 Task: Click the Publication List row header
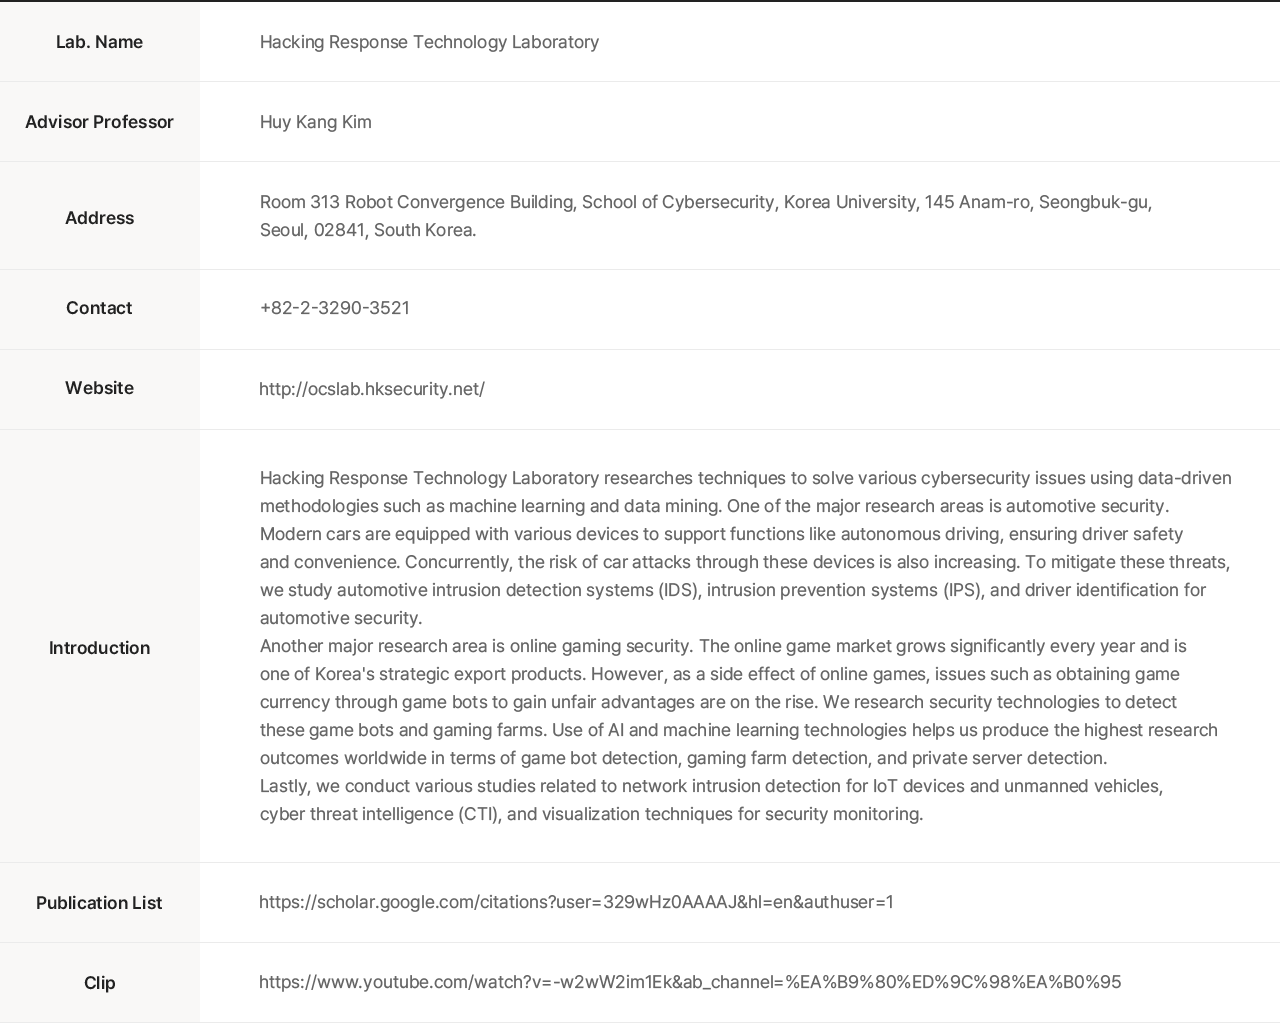pyautogui.click(x=99, y=903)
